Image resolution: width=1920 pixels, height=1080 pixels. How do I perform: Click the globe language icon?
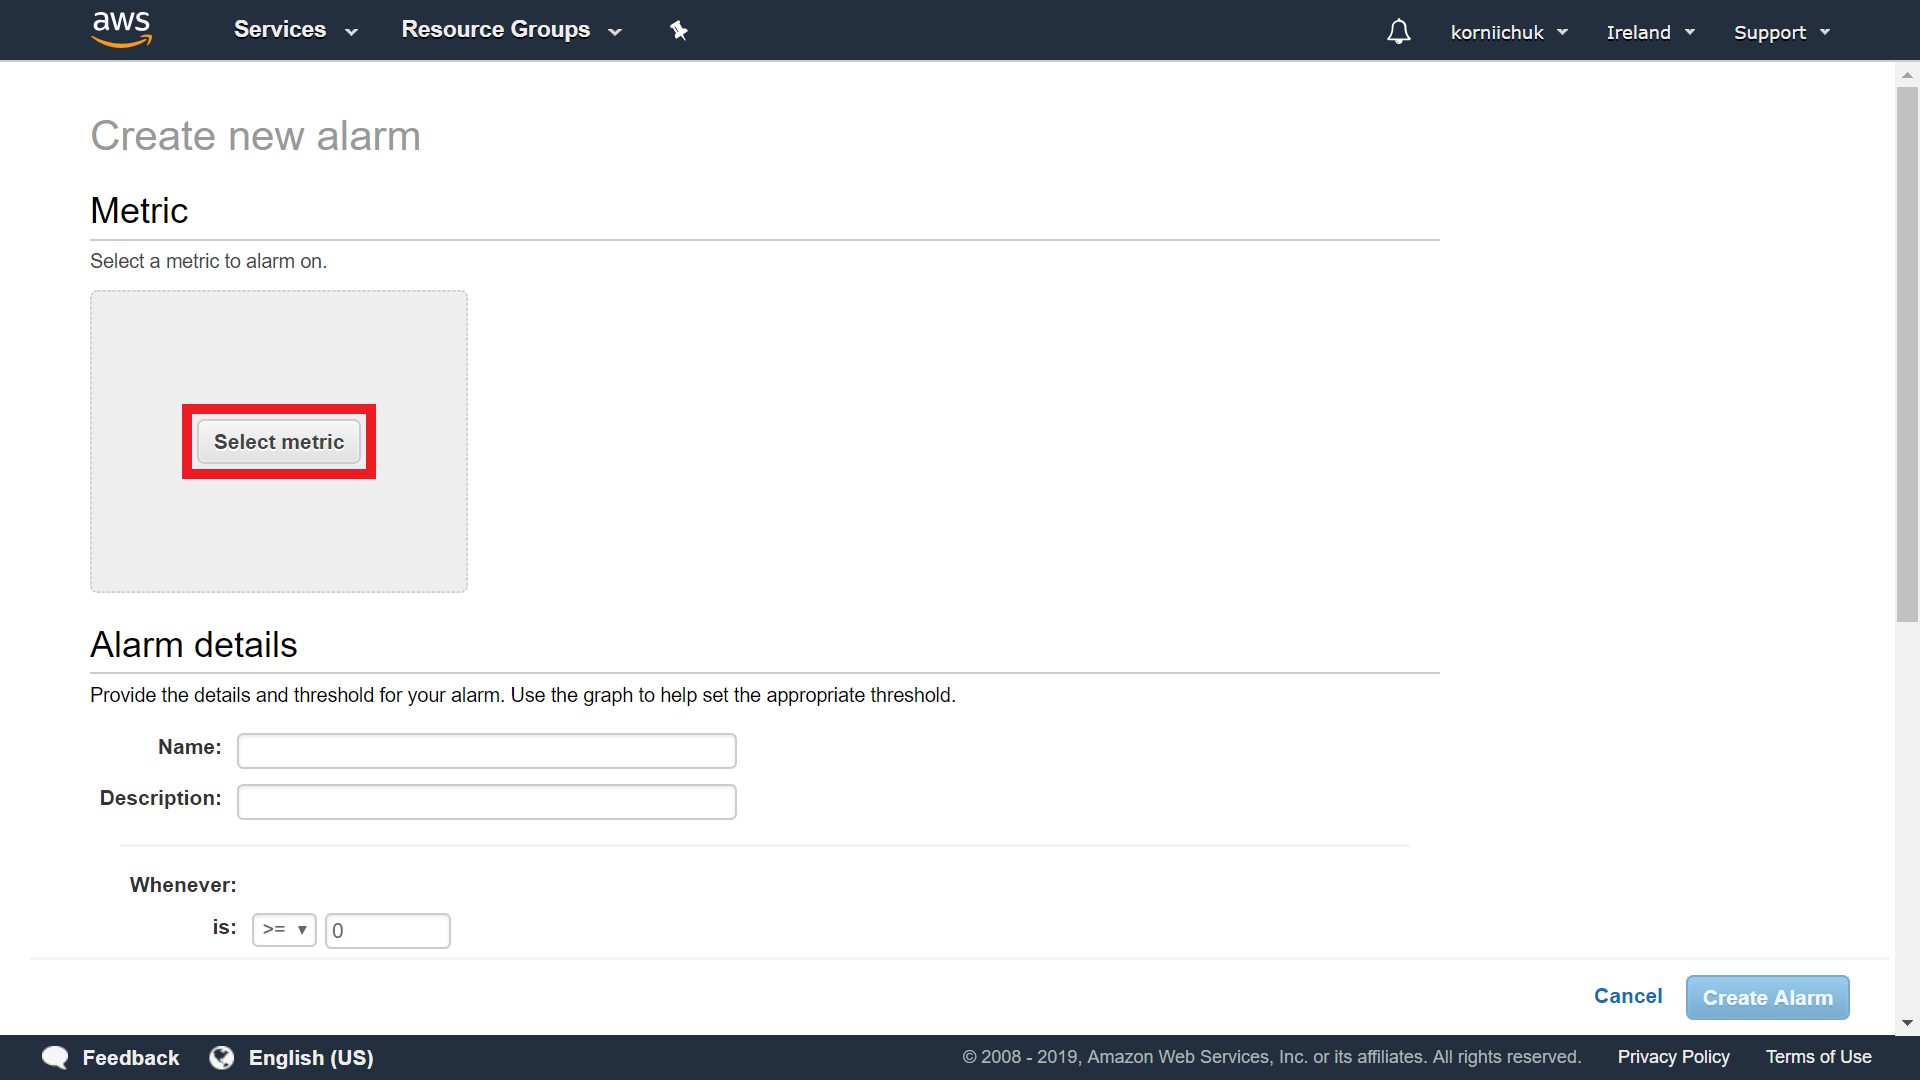click(x=222, y=1057)
